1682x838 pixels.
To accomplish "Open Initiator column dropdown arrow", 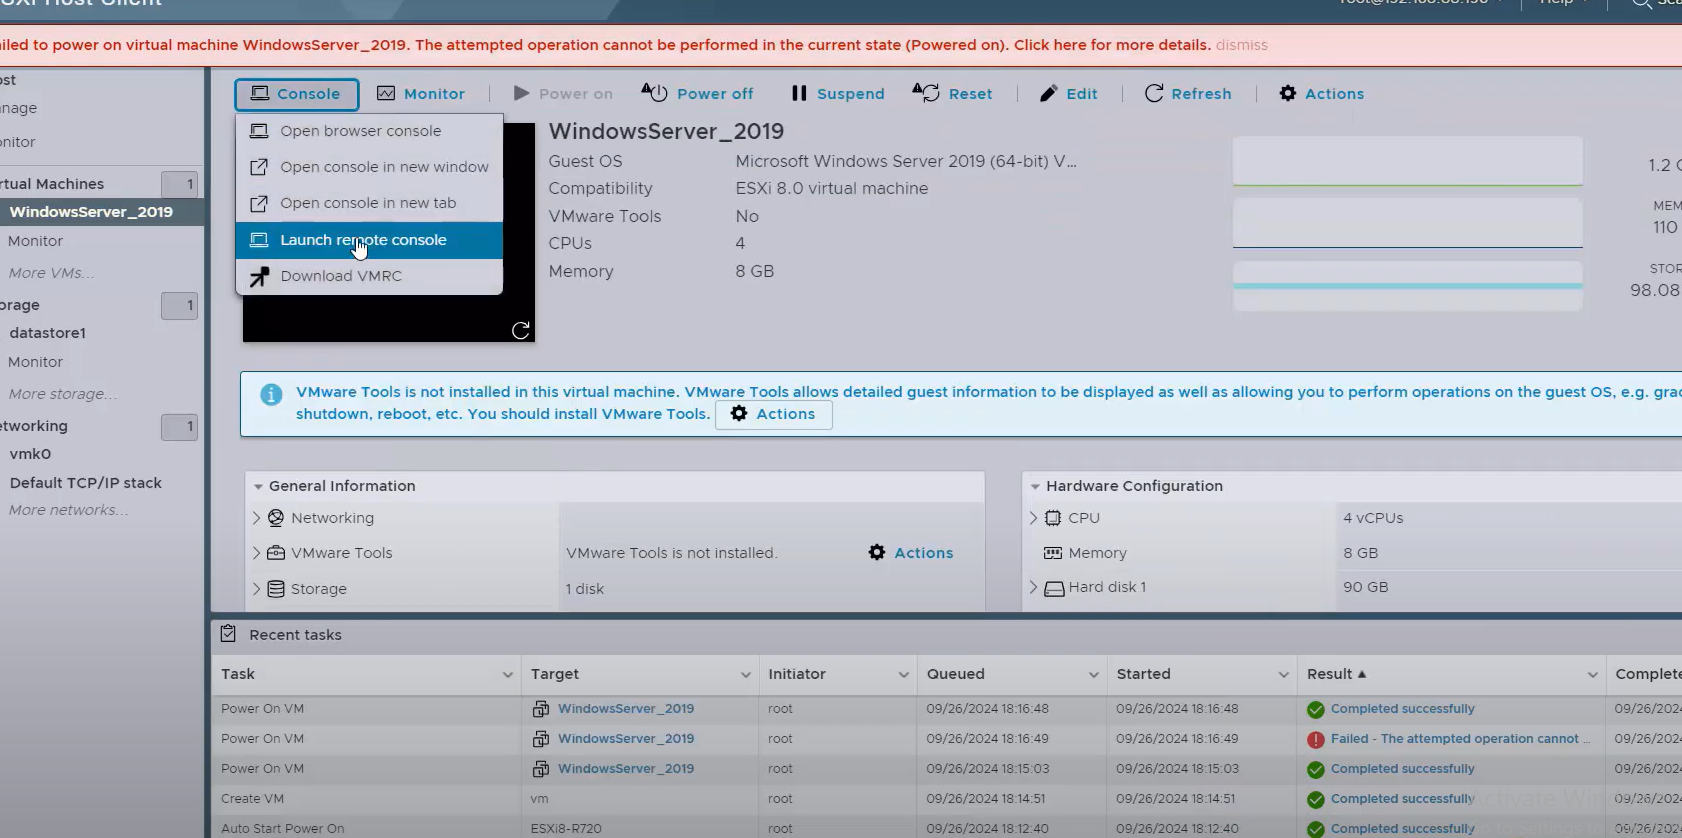I will click(904, 675).
